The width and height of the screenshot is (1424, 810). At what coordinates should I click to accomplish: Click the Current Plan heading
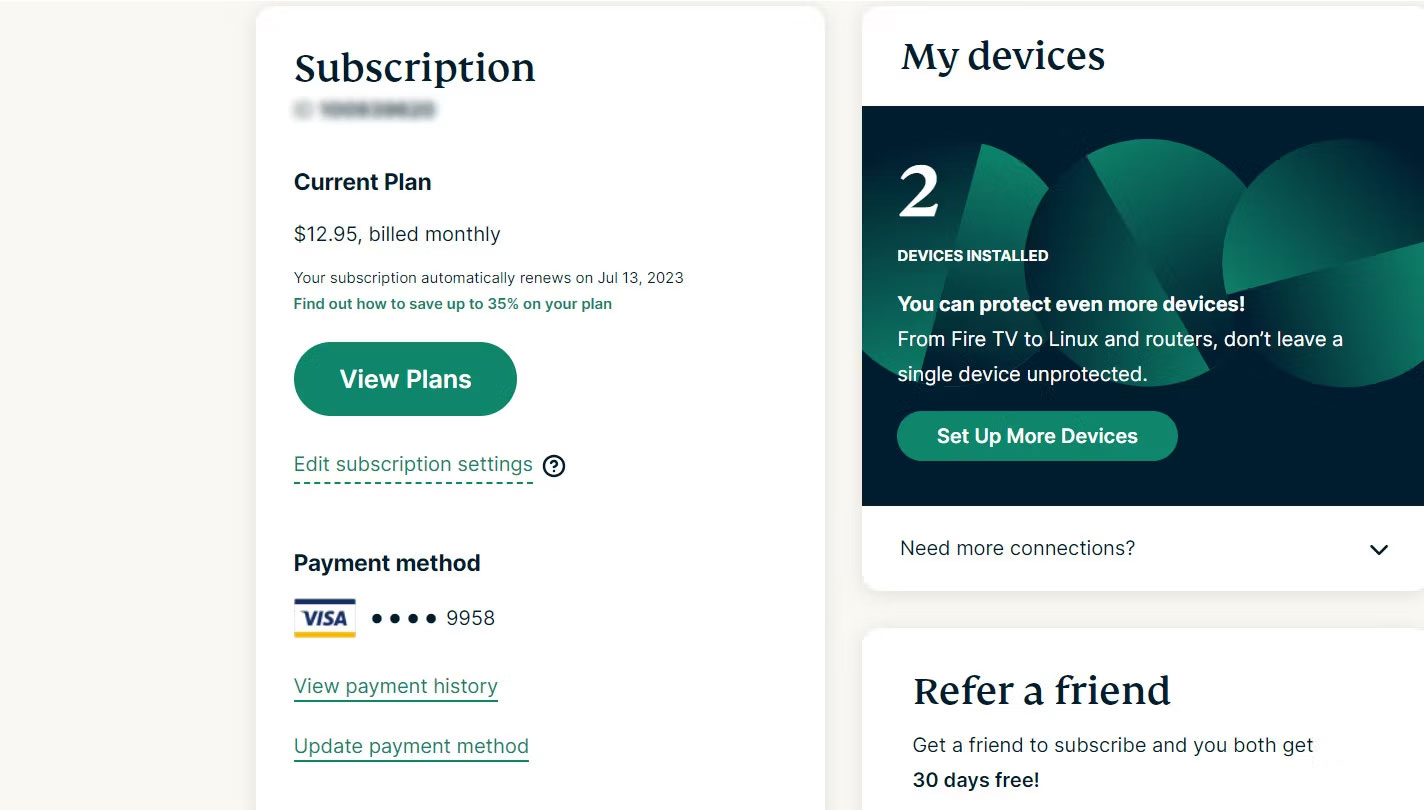362,183
